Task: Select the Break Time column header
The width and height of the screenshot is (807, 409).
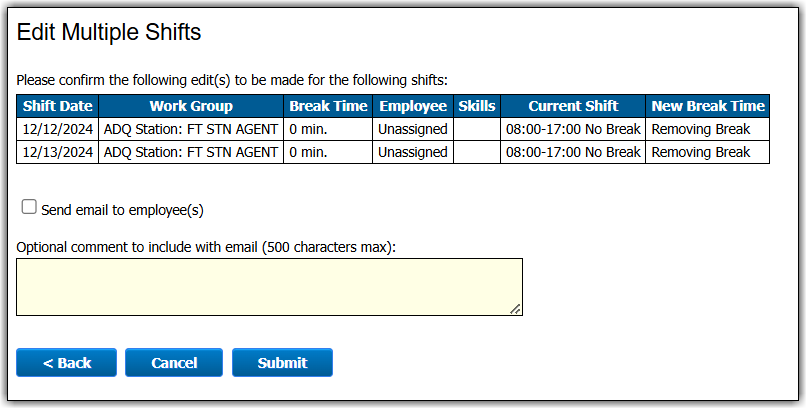Action: pos(328,106)
